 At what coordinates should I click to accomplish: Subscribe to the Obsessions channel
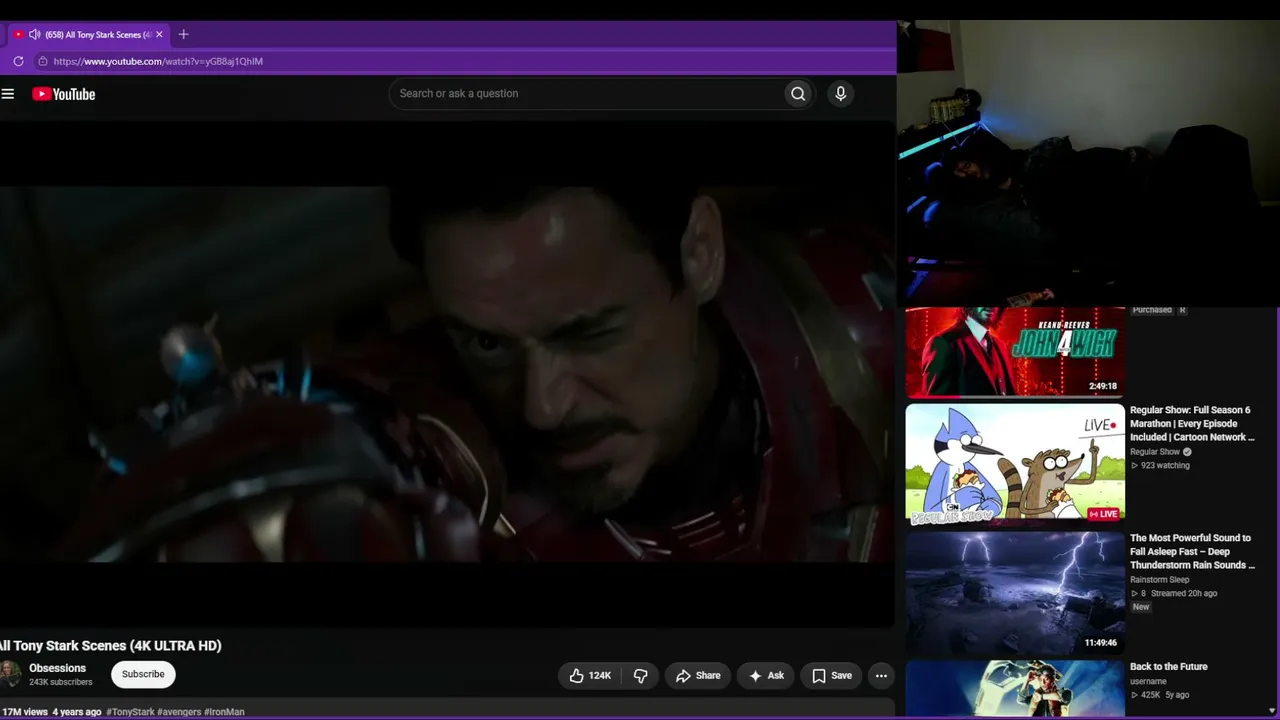click(x=143, y=675)
